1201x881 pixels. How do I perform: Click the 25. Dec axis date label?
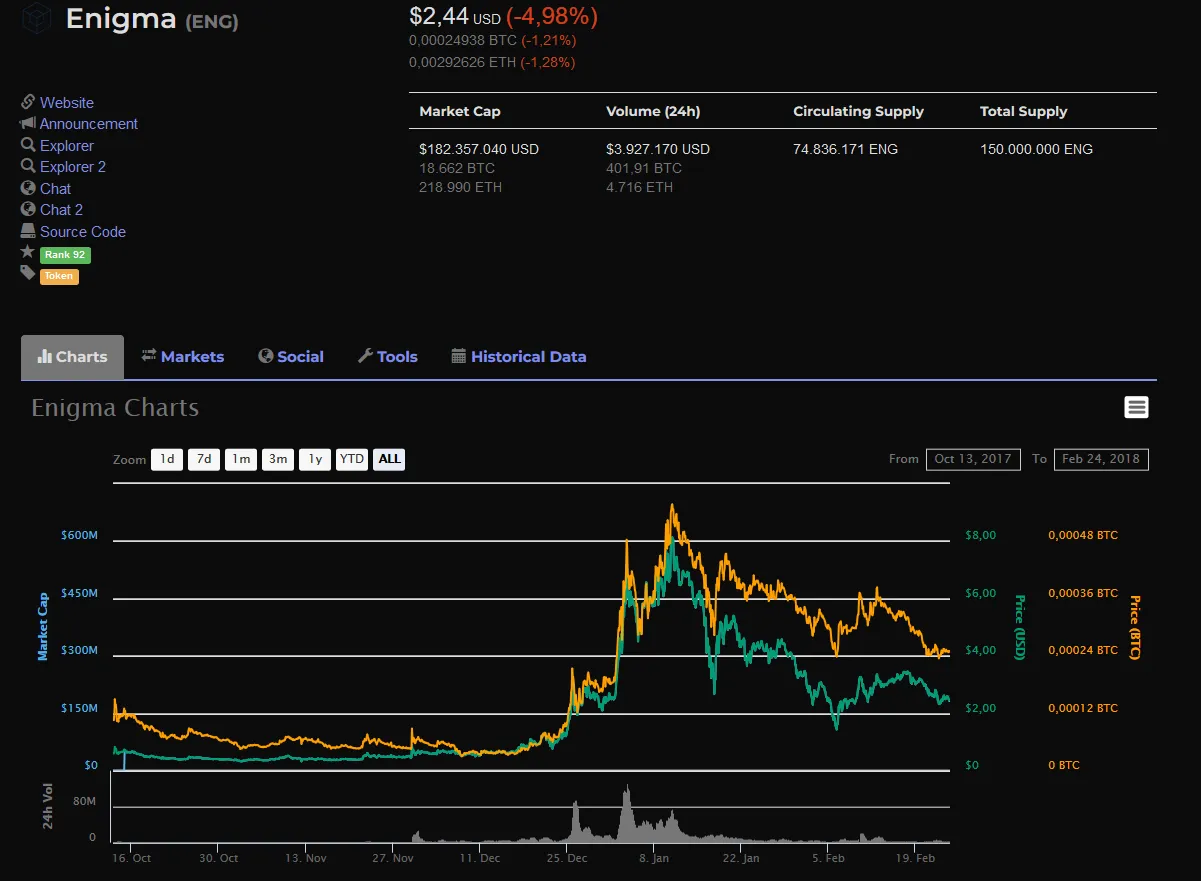(568, 858)
